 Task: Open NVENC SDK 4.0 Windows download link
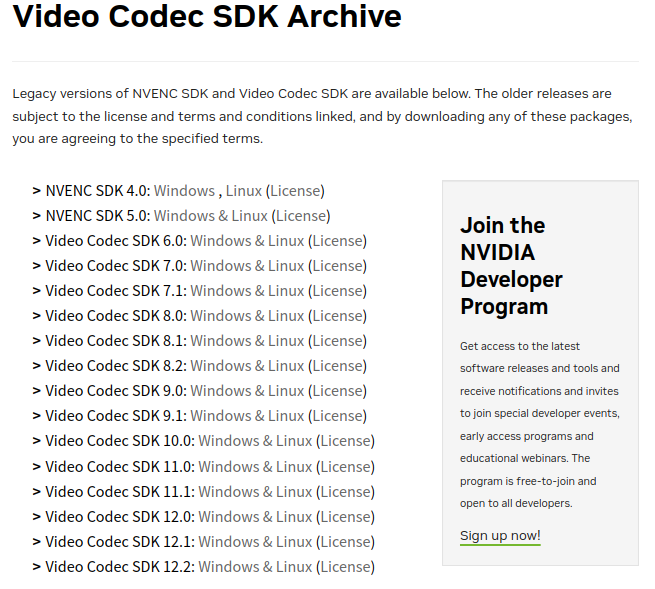tap(184, 191)
